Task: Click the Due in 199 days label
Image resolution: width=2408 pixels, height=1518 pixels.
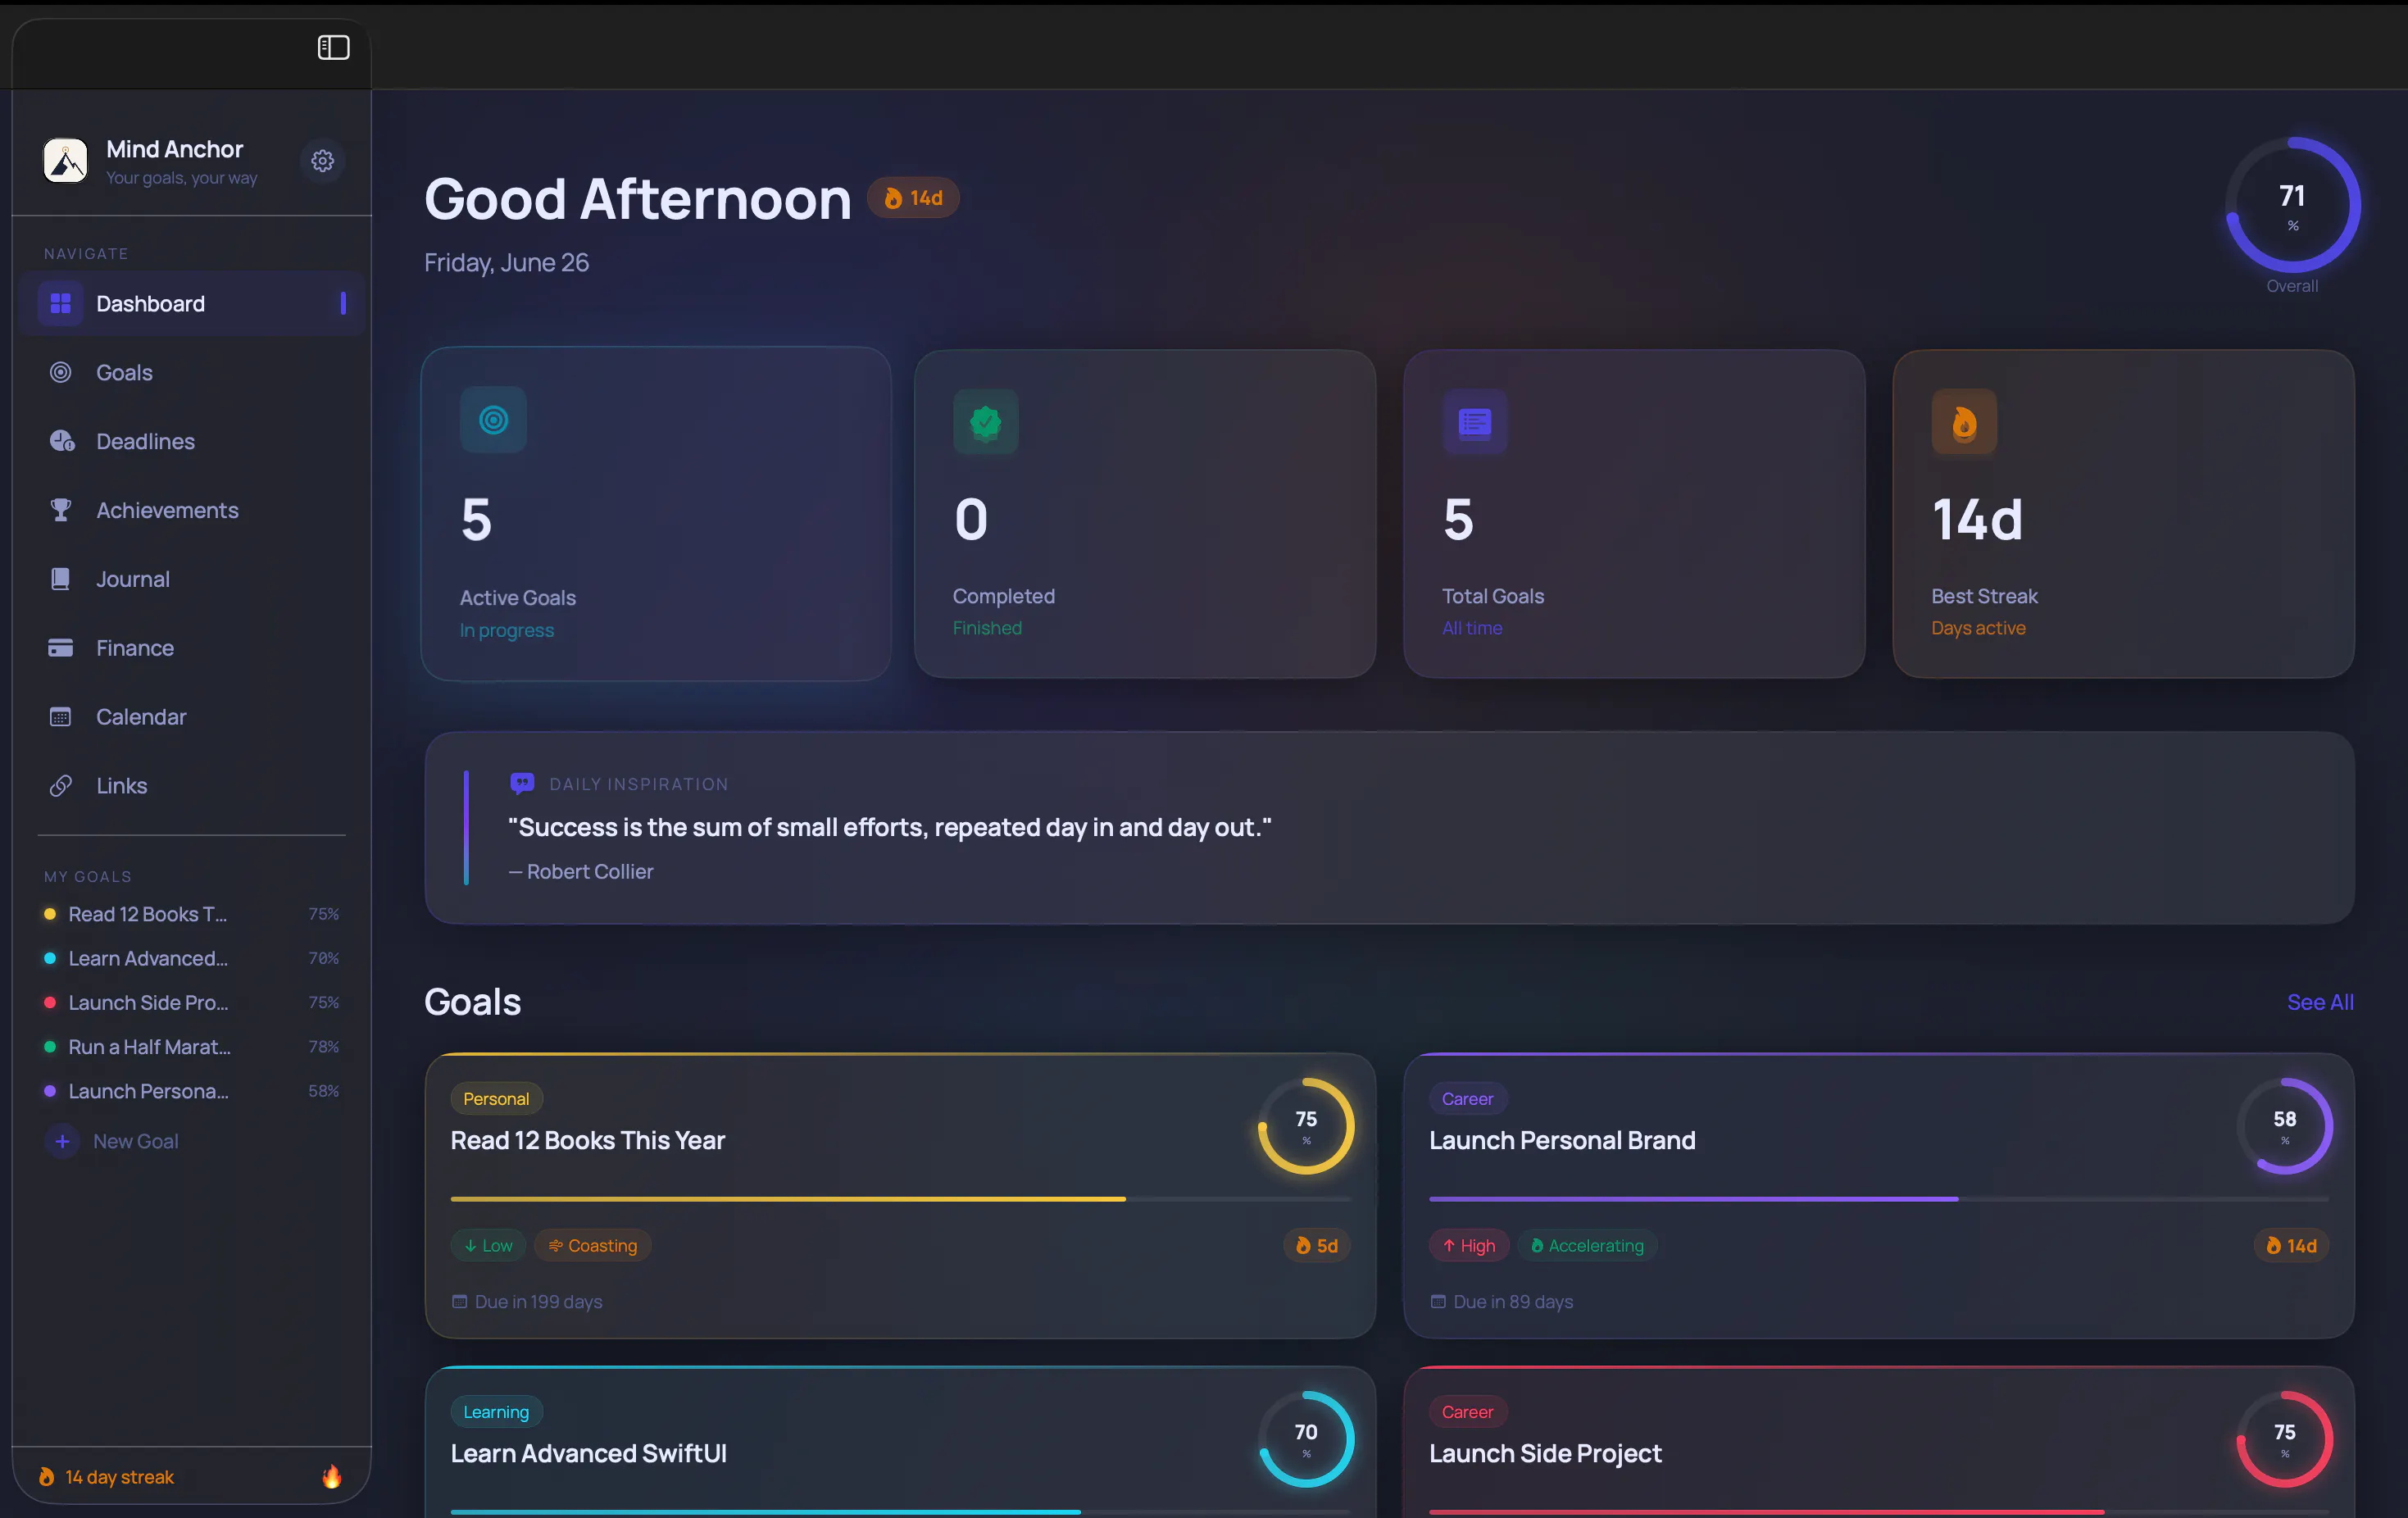Action: [x=527, y=1302]
